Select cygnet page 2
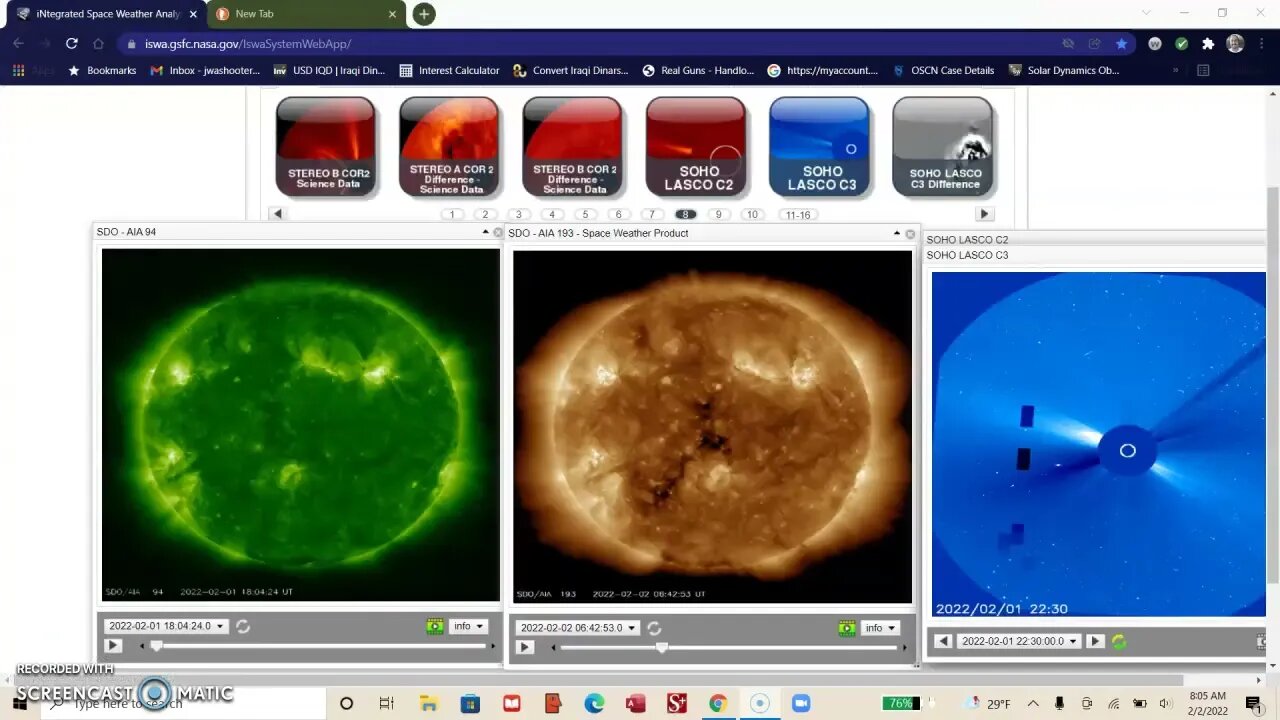This screenshot has height=720, width=1280. coord(485,215)
